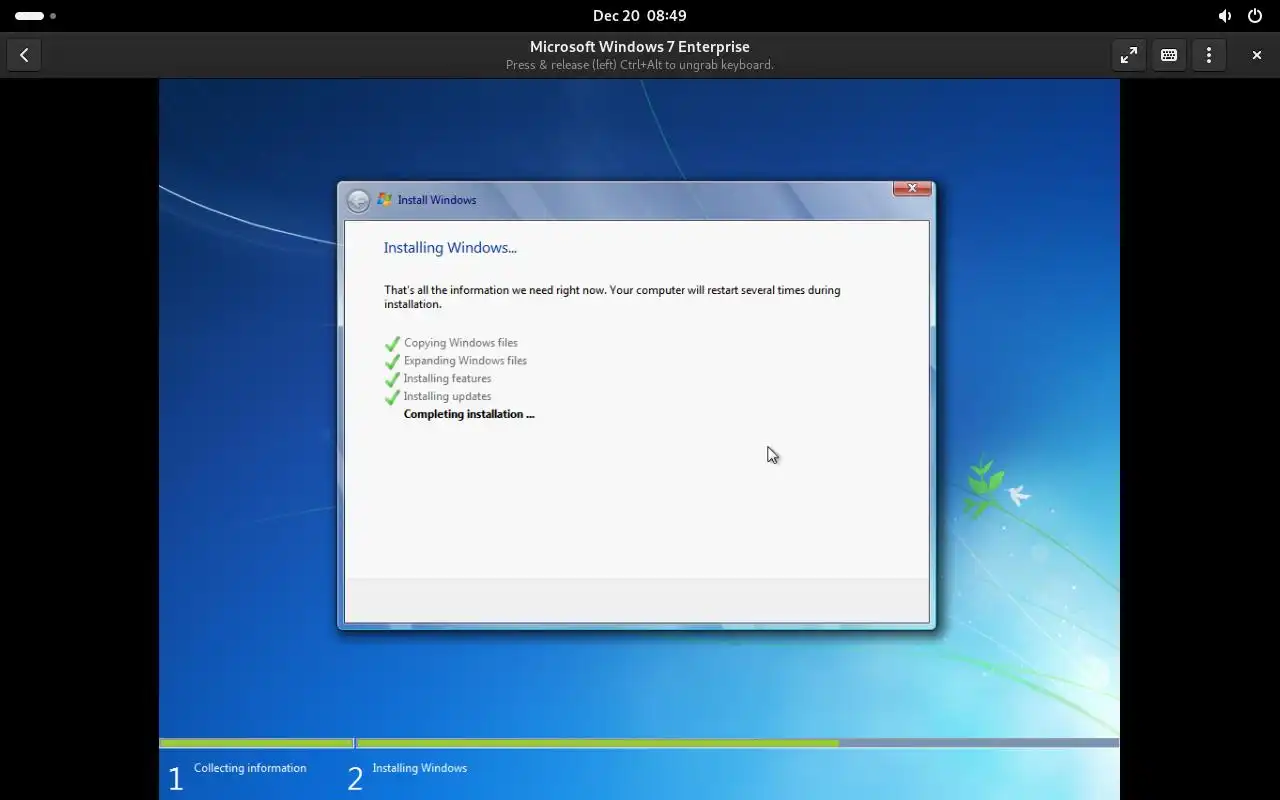Viewport: 1280px width, 800px height.
Task: Click the Activities pill in the top bar
Action: pos(35,16)
